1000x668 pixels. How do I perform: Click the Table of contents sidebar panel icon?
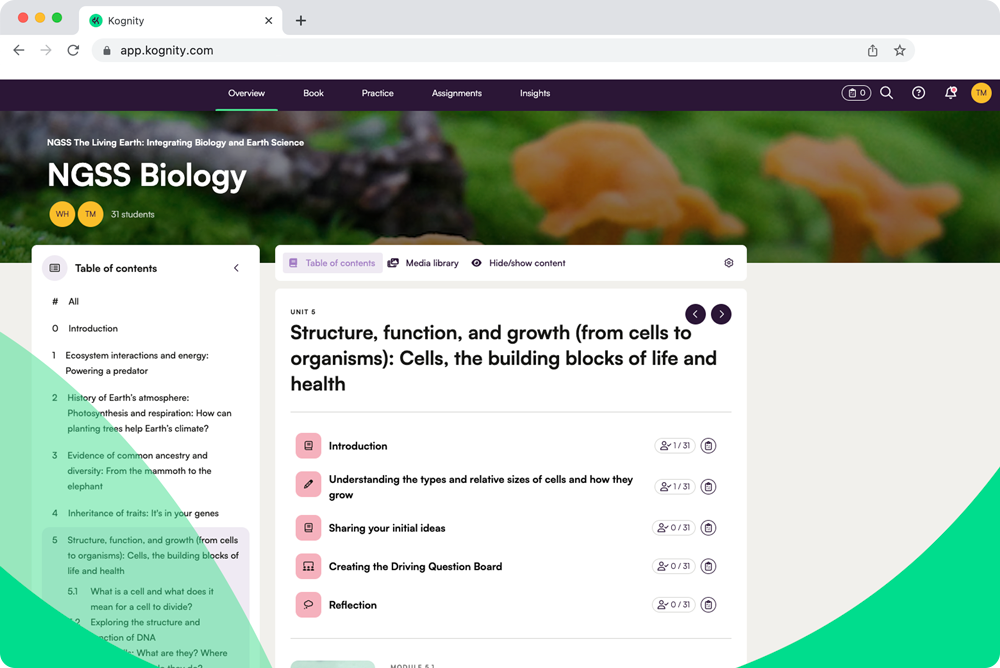pyautogui.click(x=55, y=268)
